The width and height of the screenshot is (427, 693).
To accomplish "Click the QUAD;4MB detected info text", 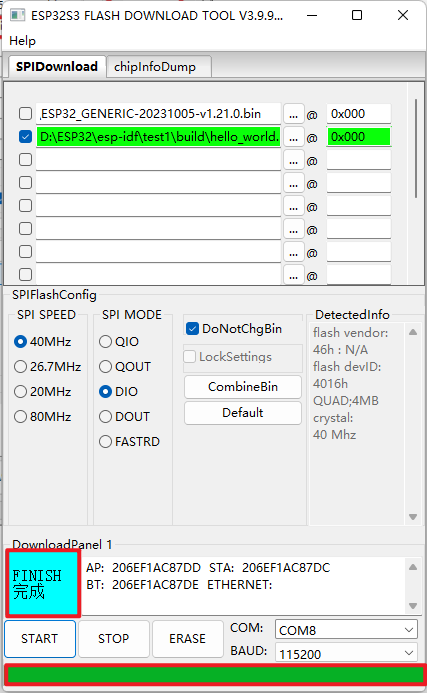I will [x=346, y=401].
